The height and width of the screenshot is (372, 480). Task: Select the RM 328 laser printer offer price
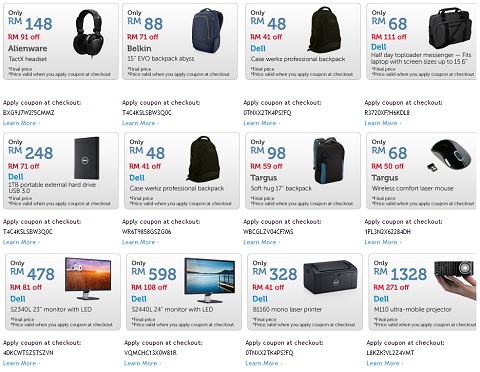coord(274,274)
